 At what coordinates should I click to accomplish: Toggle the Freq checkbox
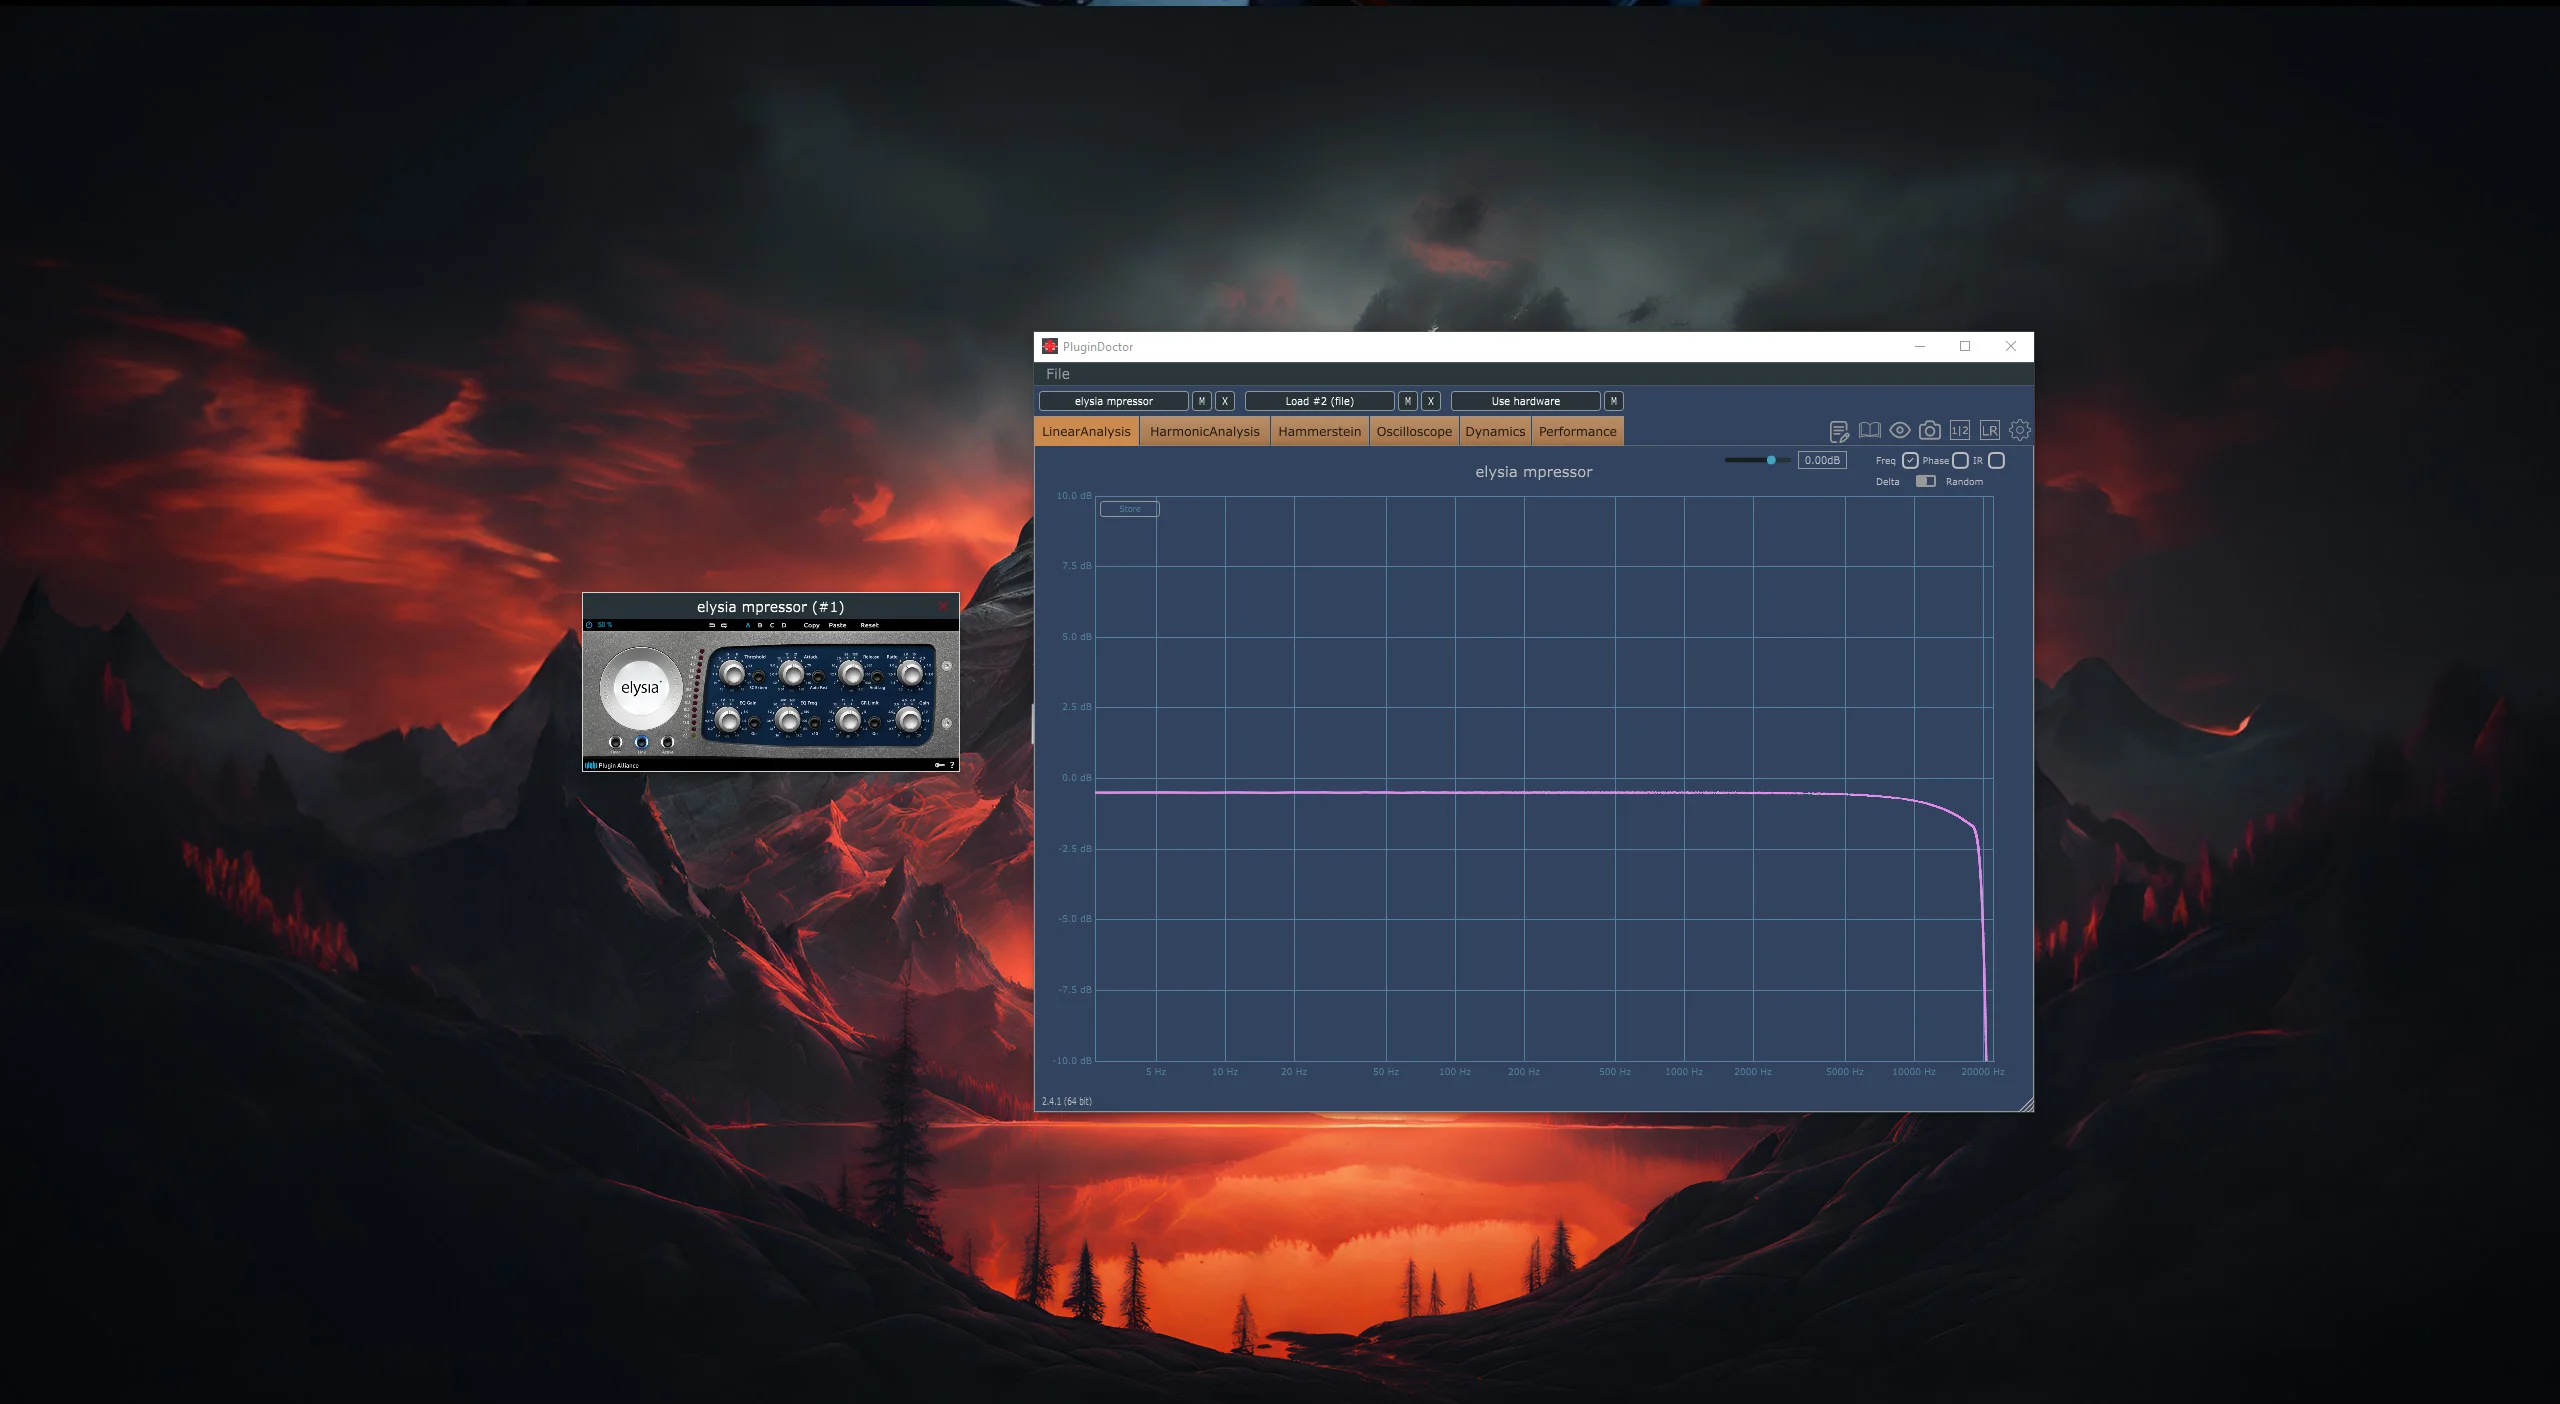click(x=1910, y=460)
